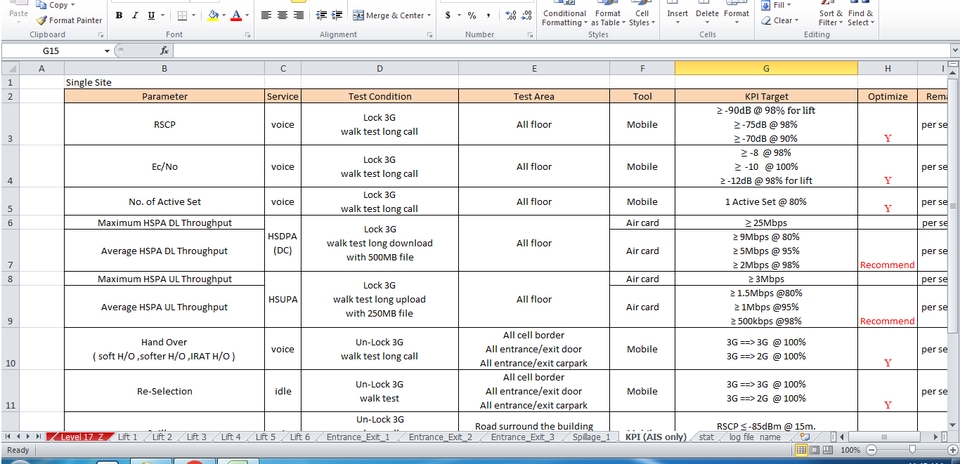Image resolution: width=960 pixels, height=464 pixels.
Task: Switch to Normal view
Action: (800, 450)
